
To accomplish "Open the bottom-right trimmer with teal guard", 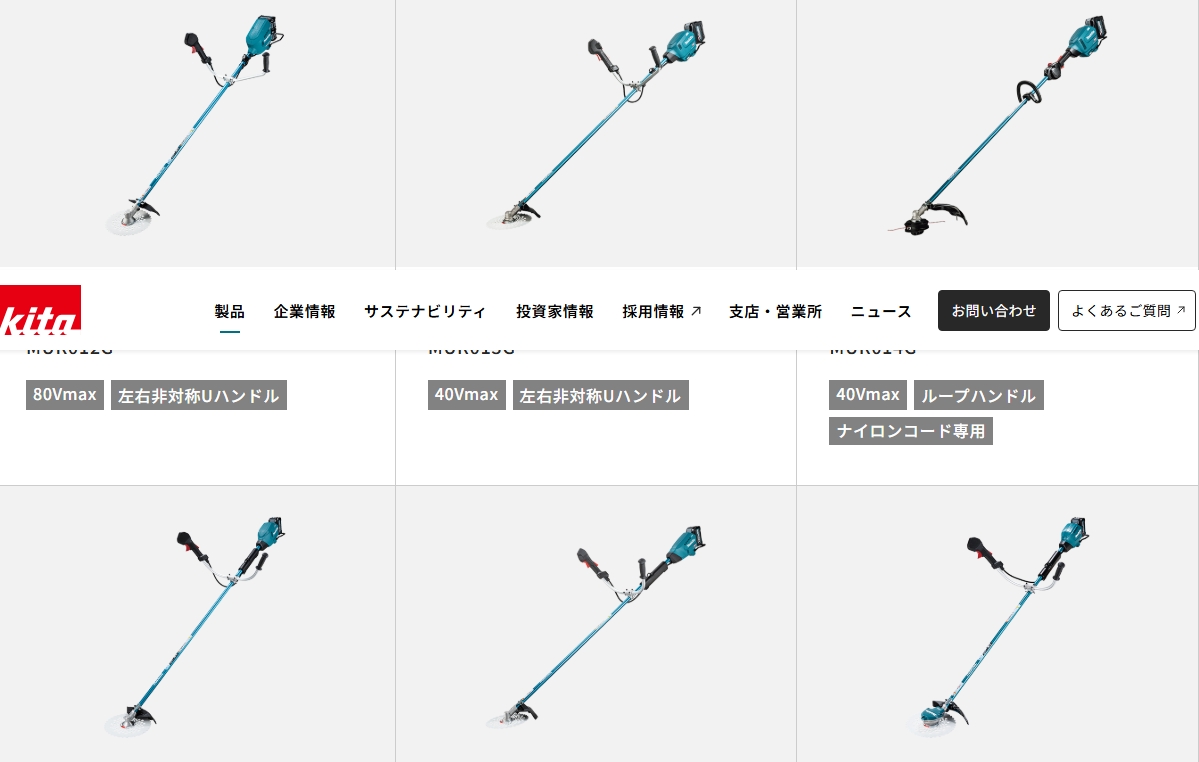I will (997, 625).
